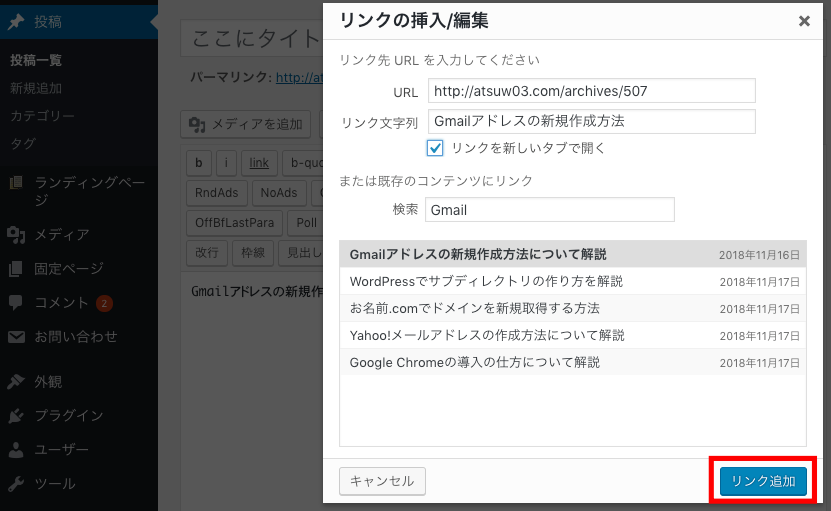Select お名前.comでドメインを新規取得する方法 result
Image resolution: width=831 pixels, height=511 pixels.
[x=573, y=308]
